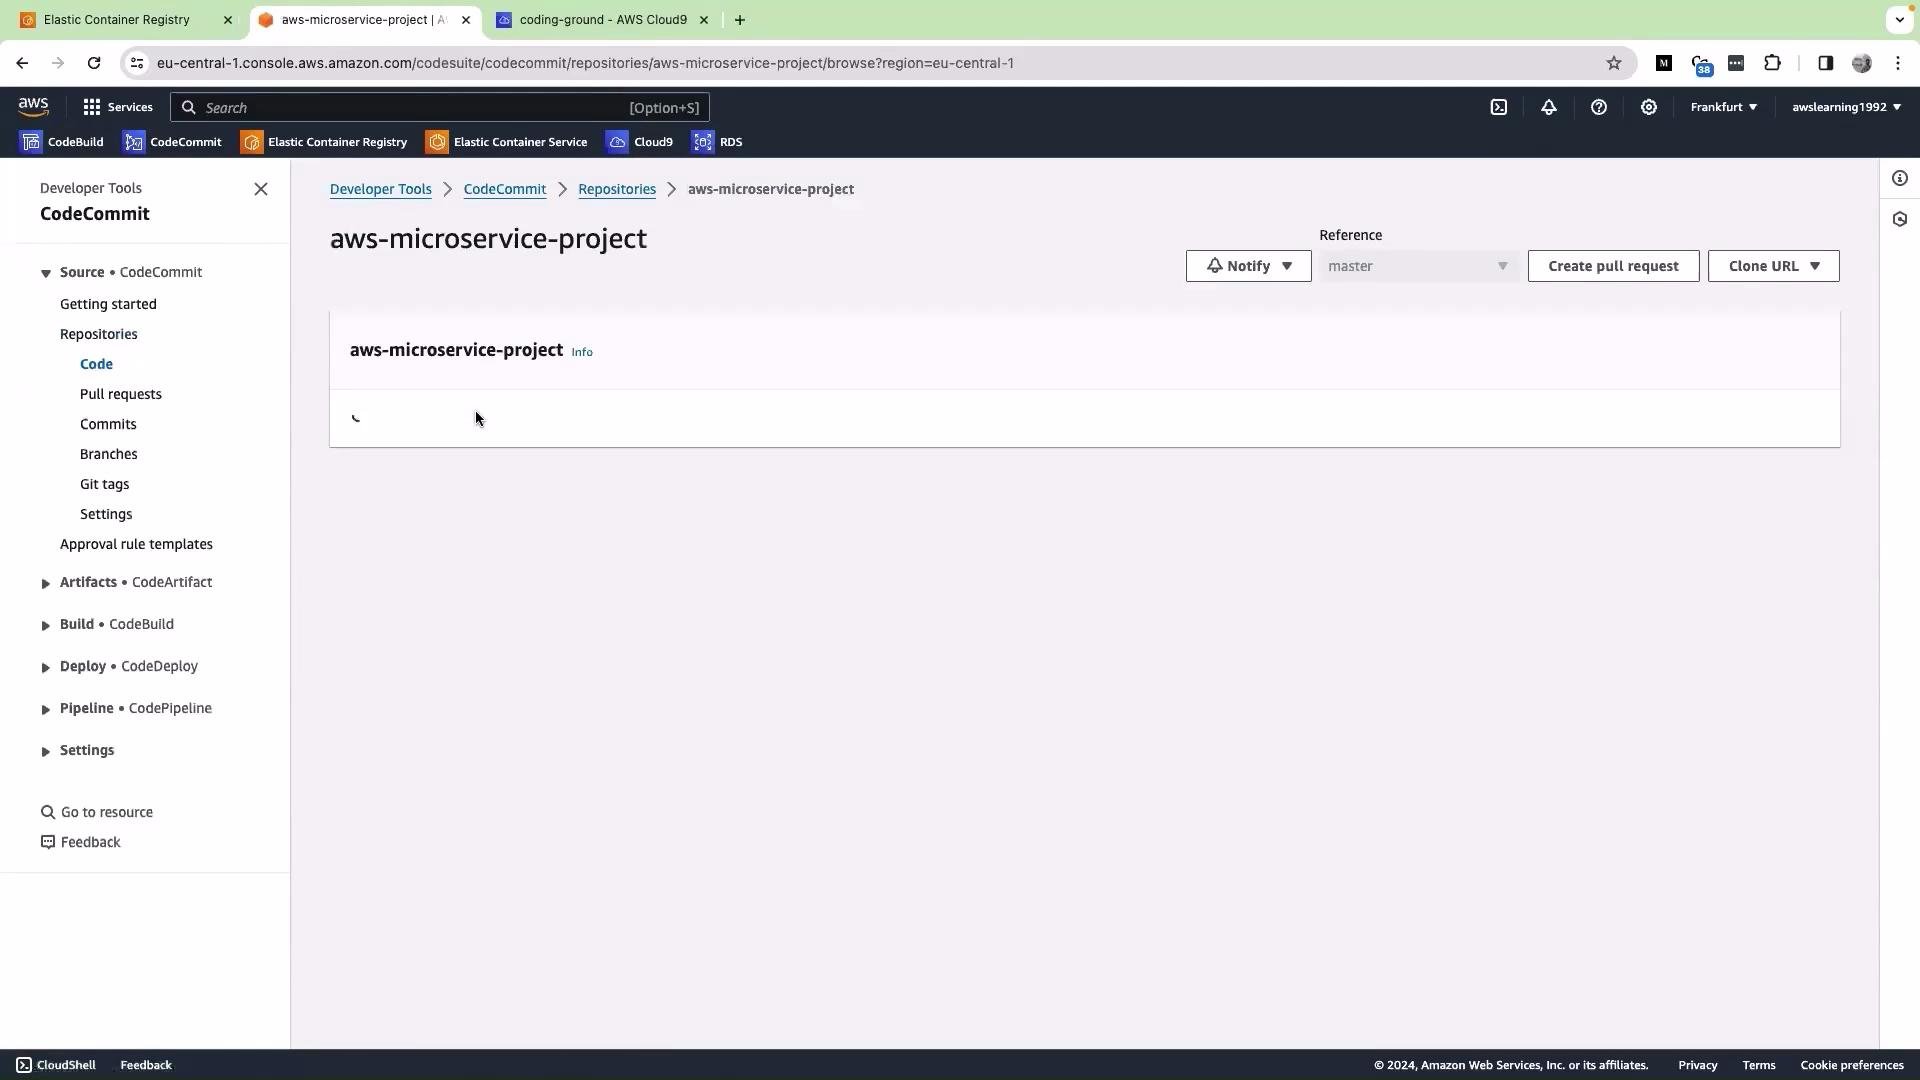This screenshot has height=1080, width=1920.
Task: Click Go to resource
Action: [97, 812]
